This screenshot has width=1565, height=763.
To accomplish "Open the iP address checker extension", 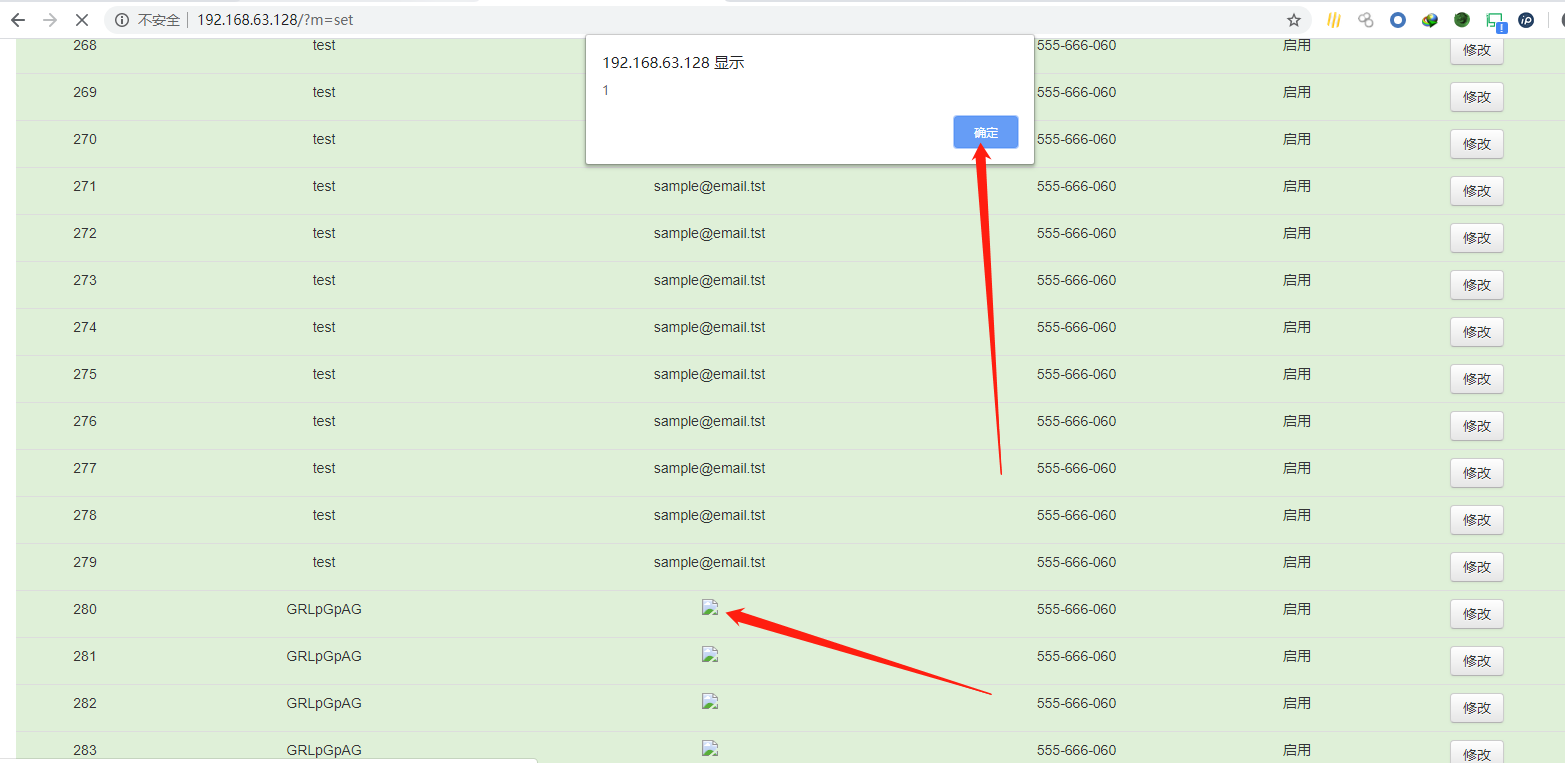I will click(x=1527, y=20).
